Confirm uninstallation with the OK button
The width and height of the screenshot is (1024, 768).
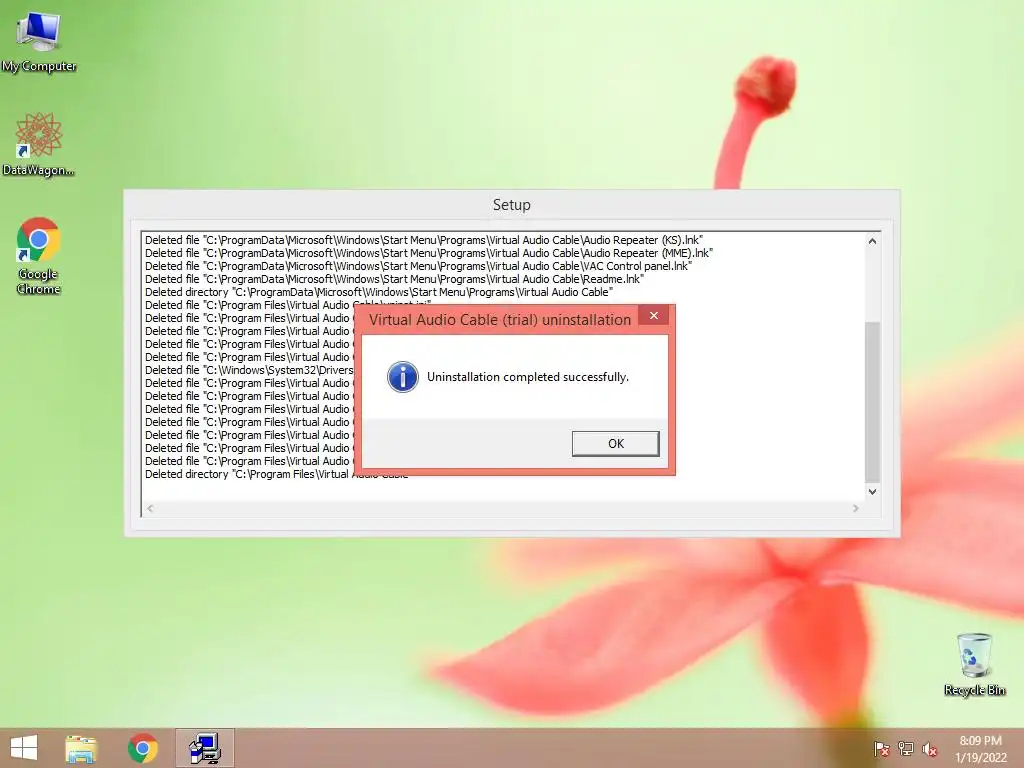[x=615, y=443]
